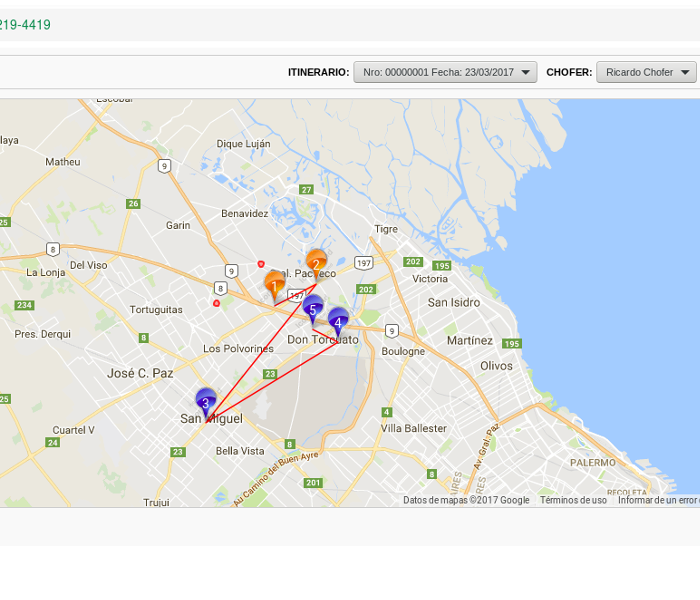This screenshot has width=700, height=600.
Task: Click orange map marker number 2
Action: (x=316, y=265)
